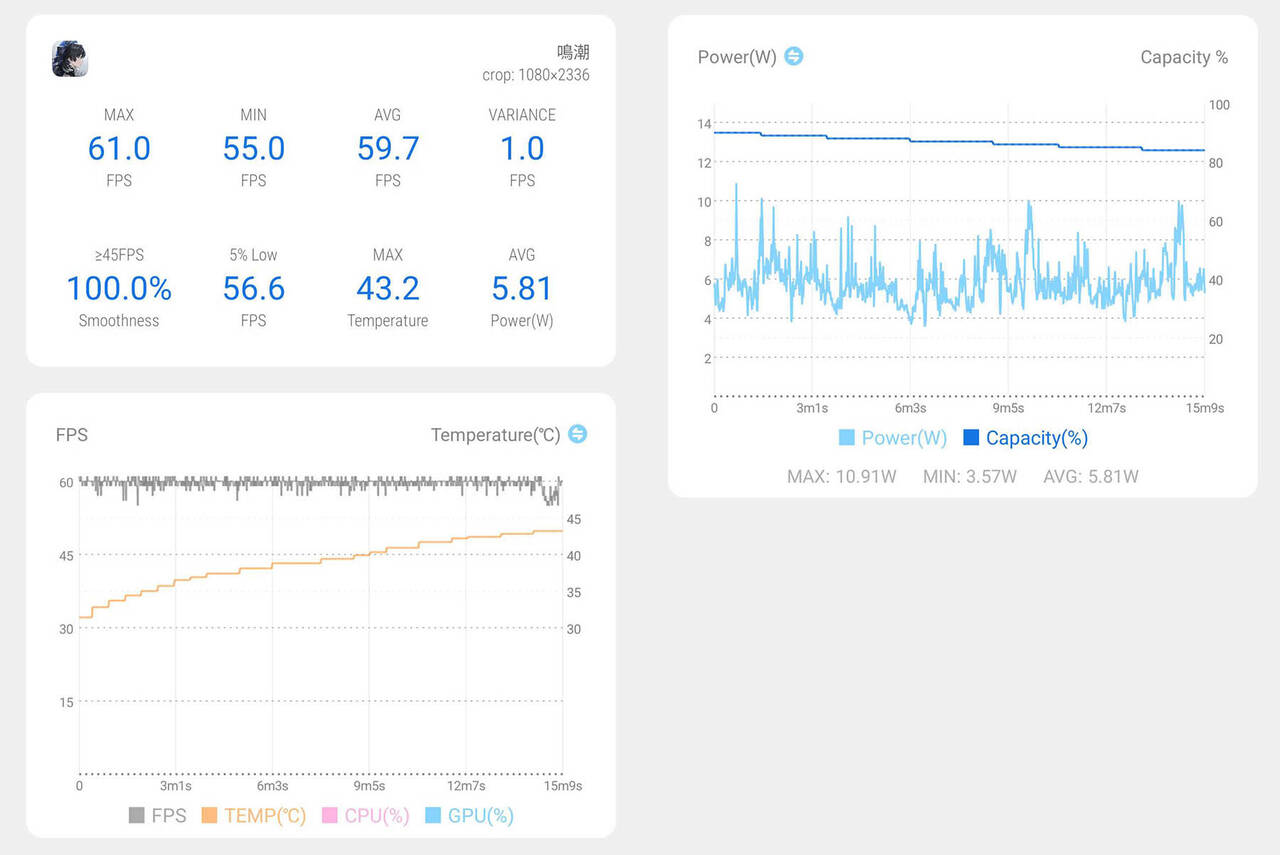
Task: Click the 5% Low value 56.6
Action: click(254, 289)
